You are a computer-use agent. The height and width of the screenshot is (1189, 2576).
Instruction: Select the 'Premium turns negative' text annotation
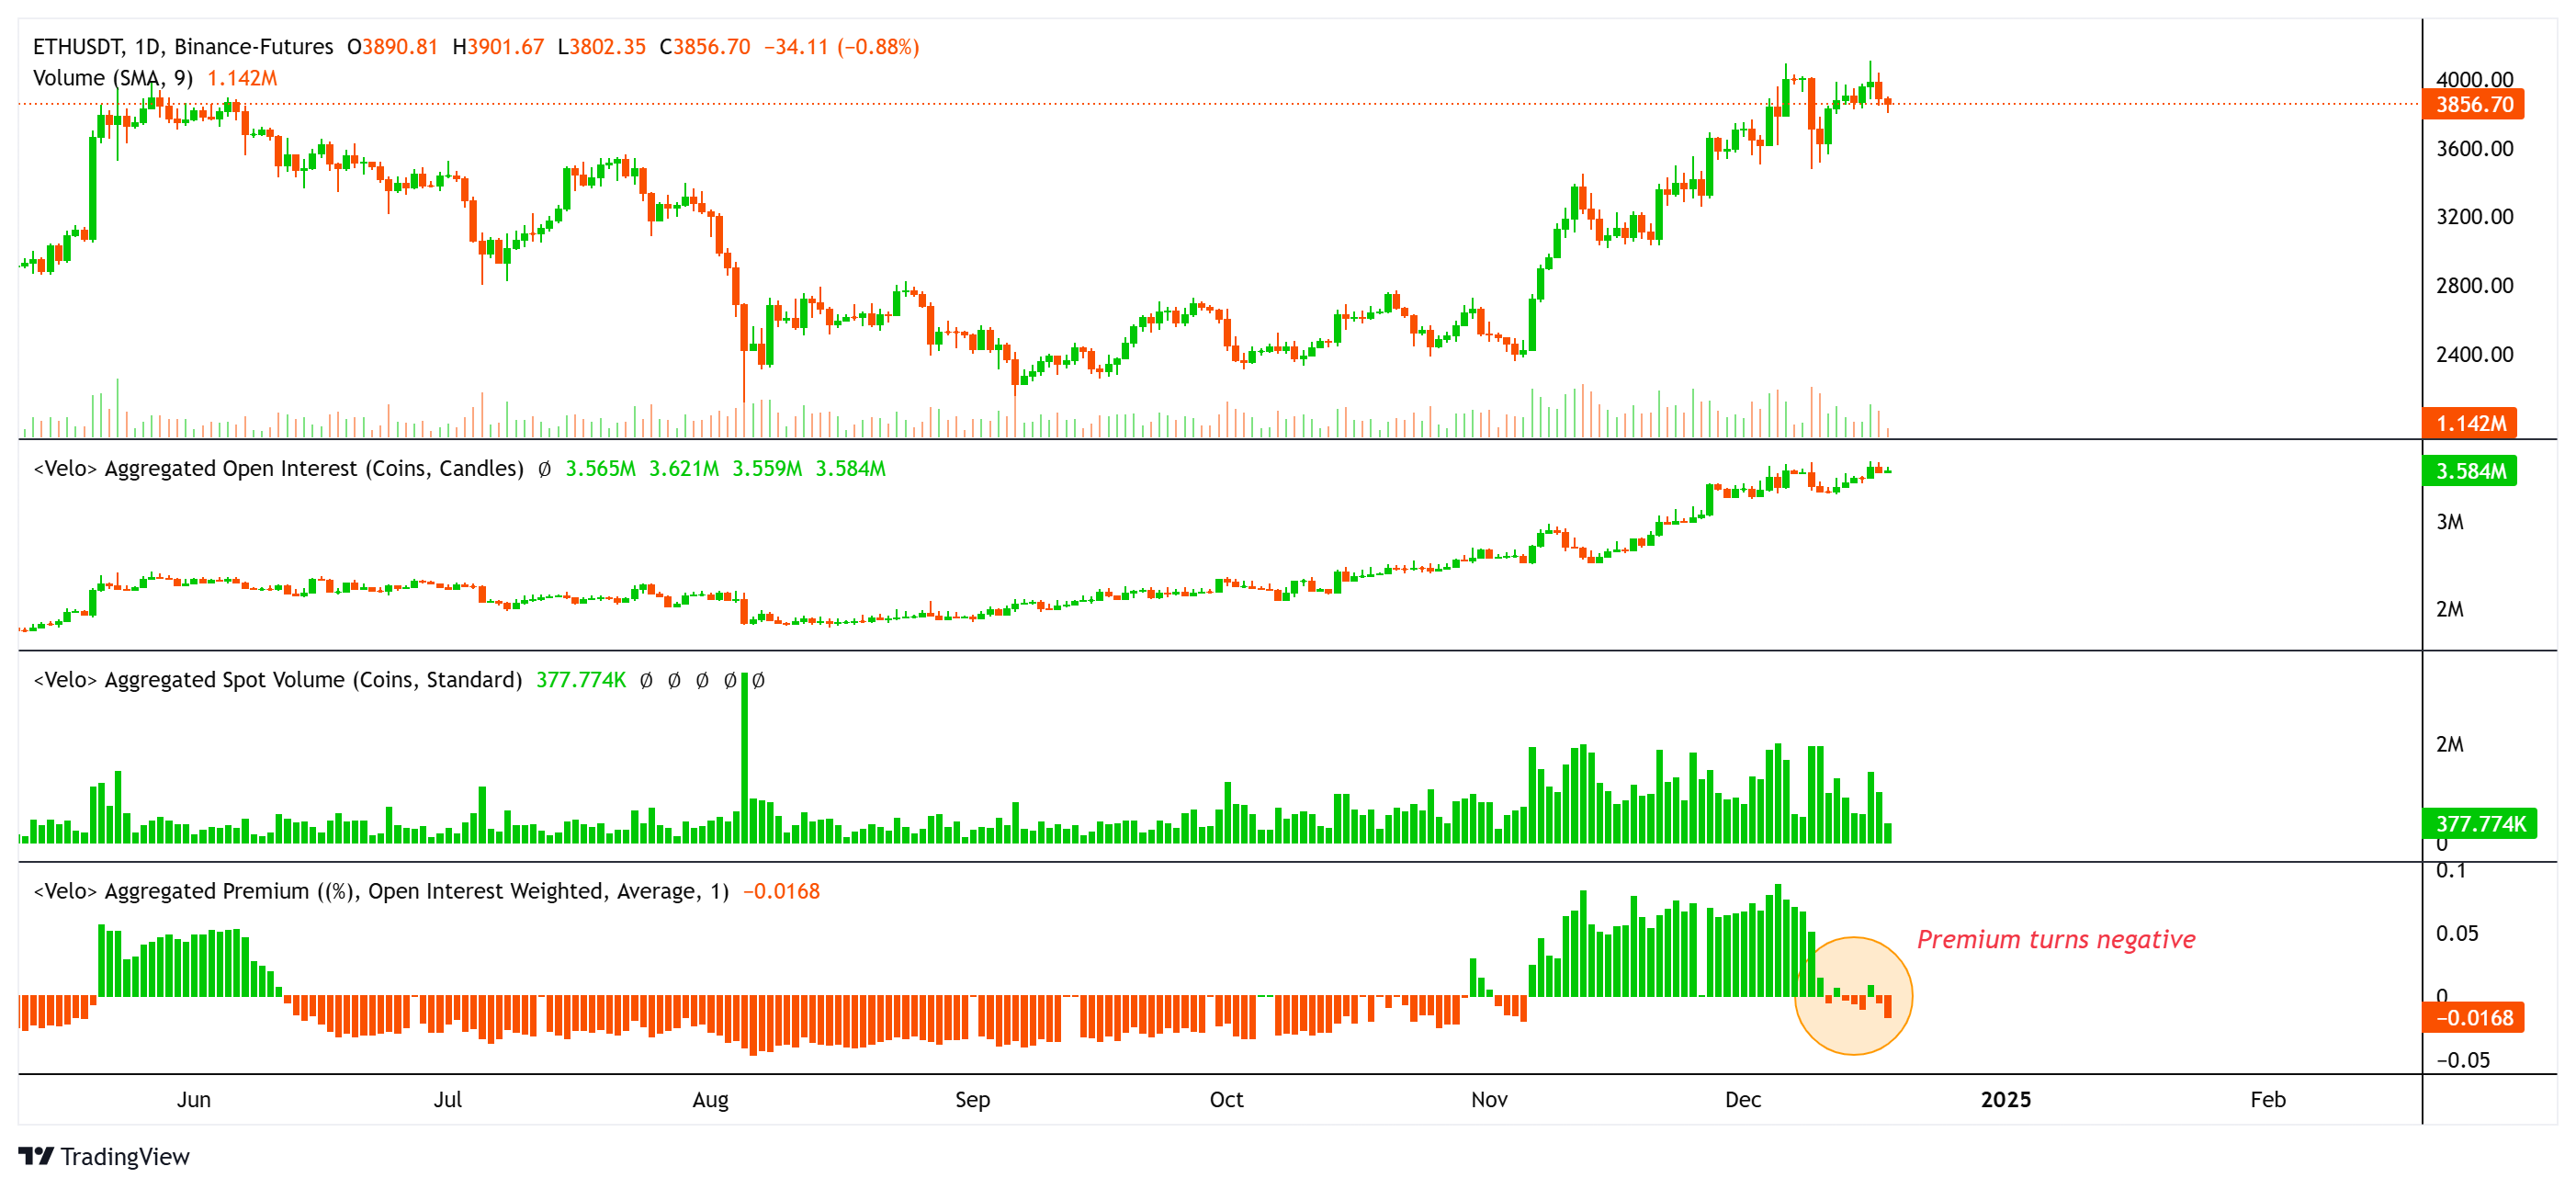(2055, 940)
